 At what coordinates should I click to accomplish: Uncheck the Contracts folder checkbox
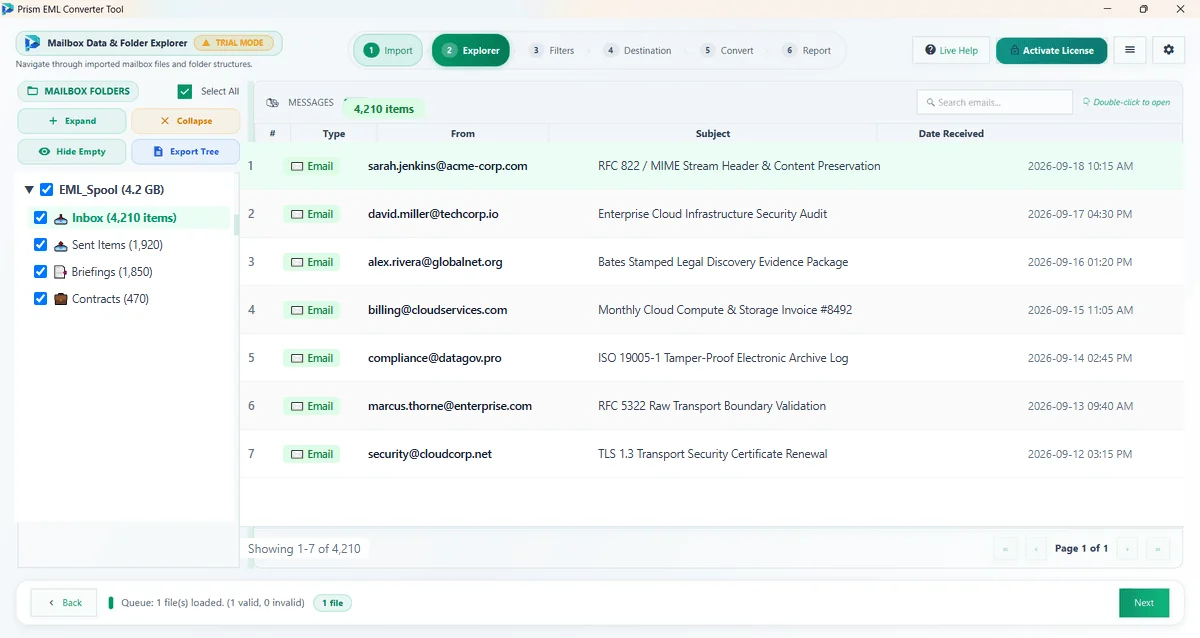(41, 299)
